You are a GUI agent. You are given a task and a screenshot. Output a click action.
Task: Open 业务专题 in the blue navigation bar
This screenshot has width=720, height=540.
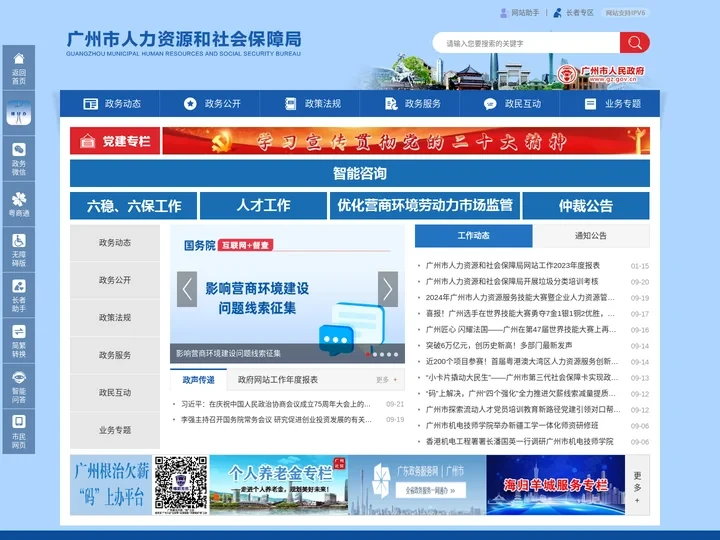611,104
